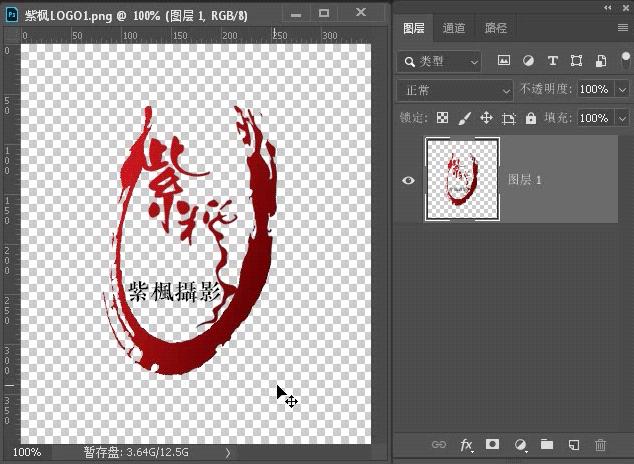634x464 pixels.
Task: Click the vertical ruler at left
Action: [10, 243]
